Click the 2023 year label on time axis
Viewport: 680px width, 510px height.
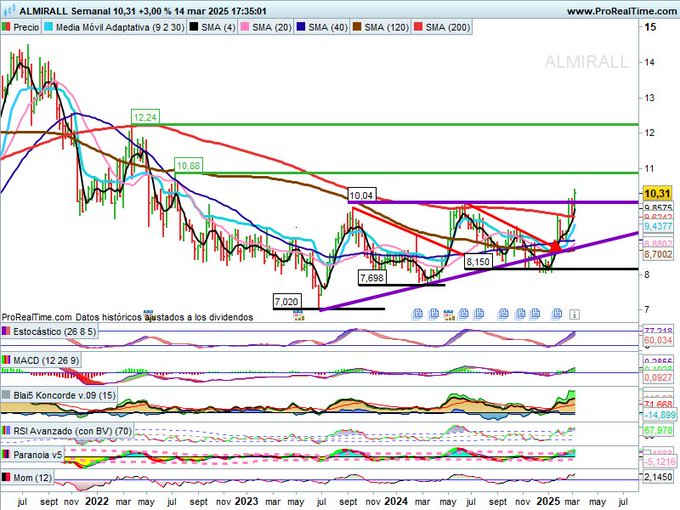tap(246, 501)
